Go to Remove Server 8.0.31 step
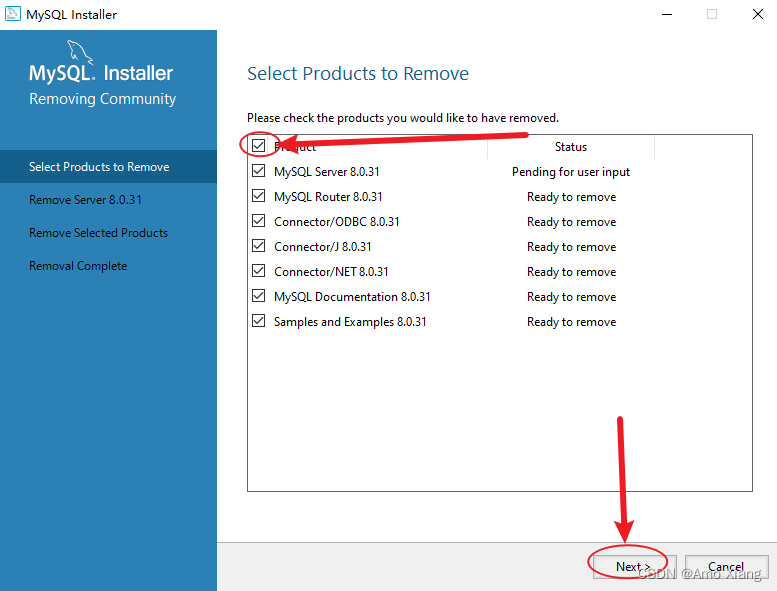The height and width of the screenshot is (591, 777). tap(85, 200)
